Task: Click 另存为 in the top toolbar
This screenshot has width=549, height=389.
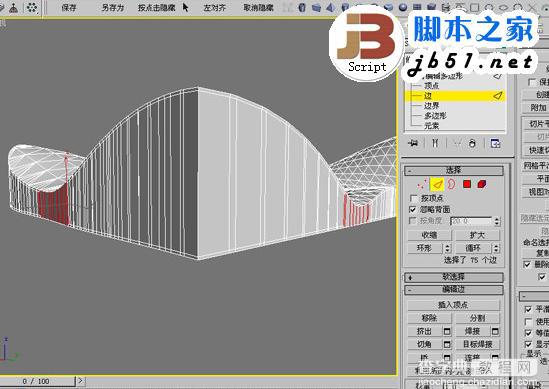Action: [113, 7]
